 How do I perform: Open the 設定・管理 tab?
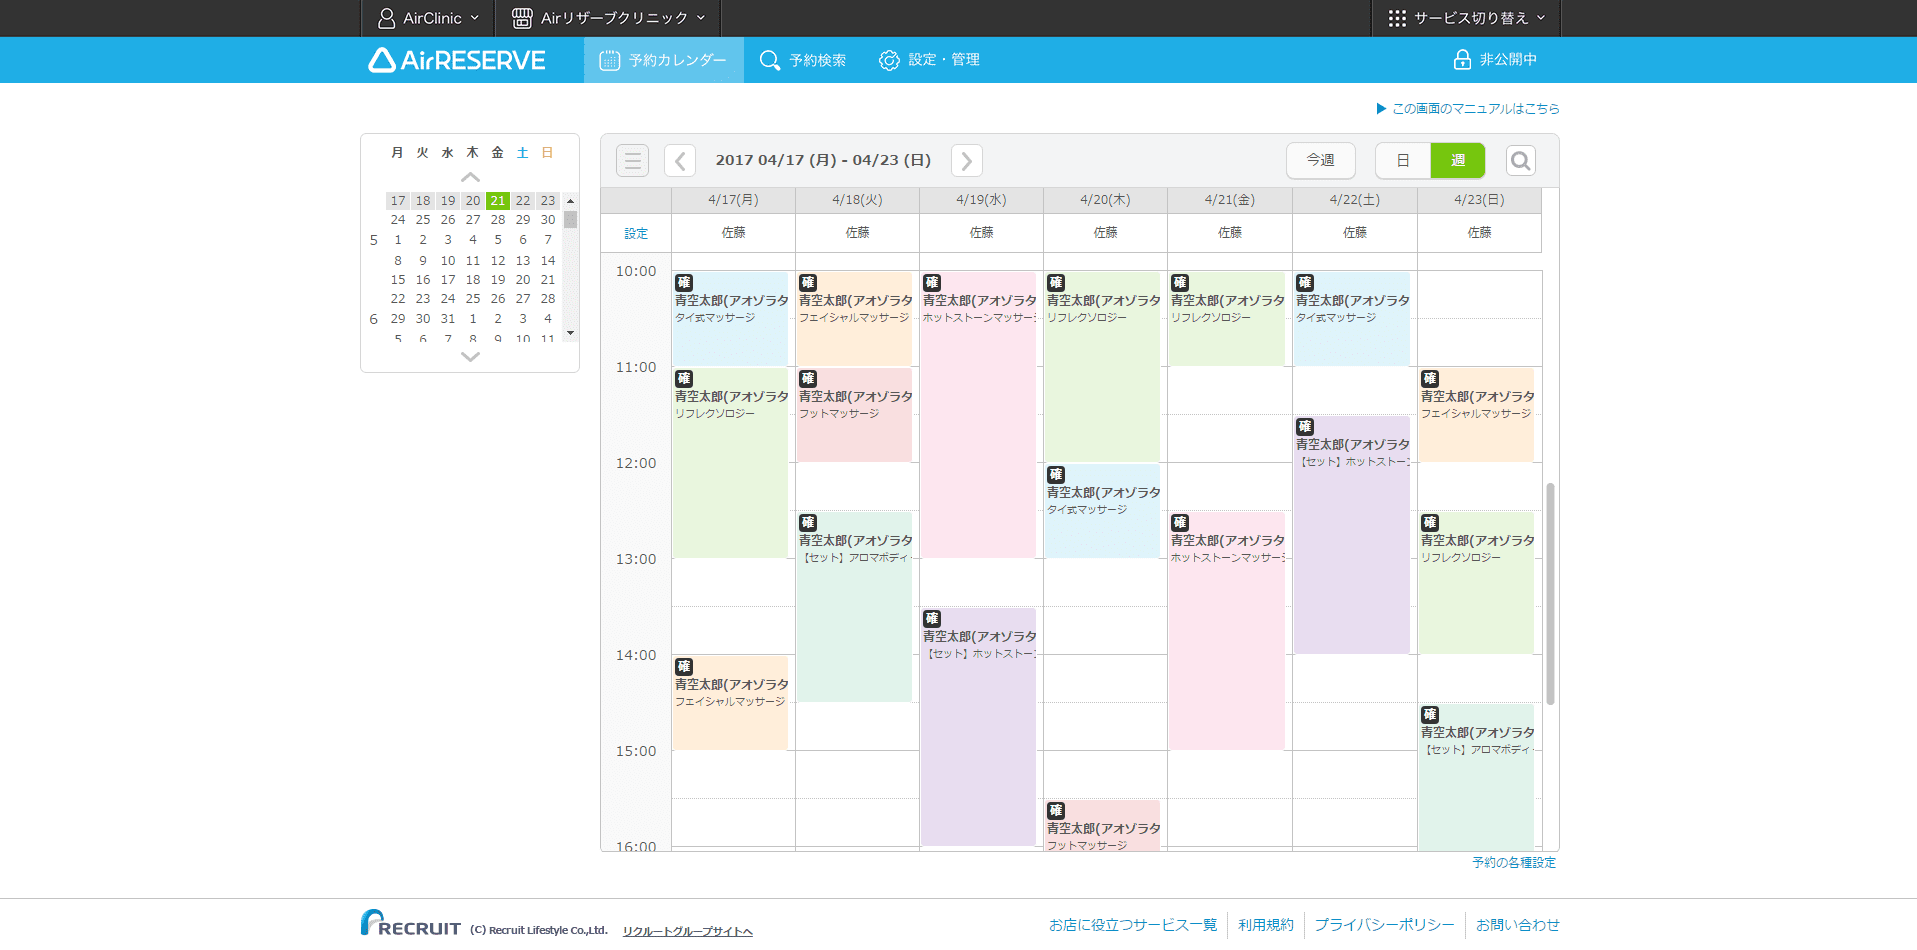point(929,60)
